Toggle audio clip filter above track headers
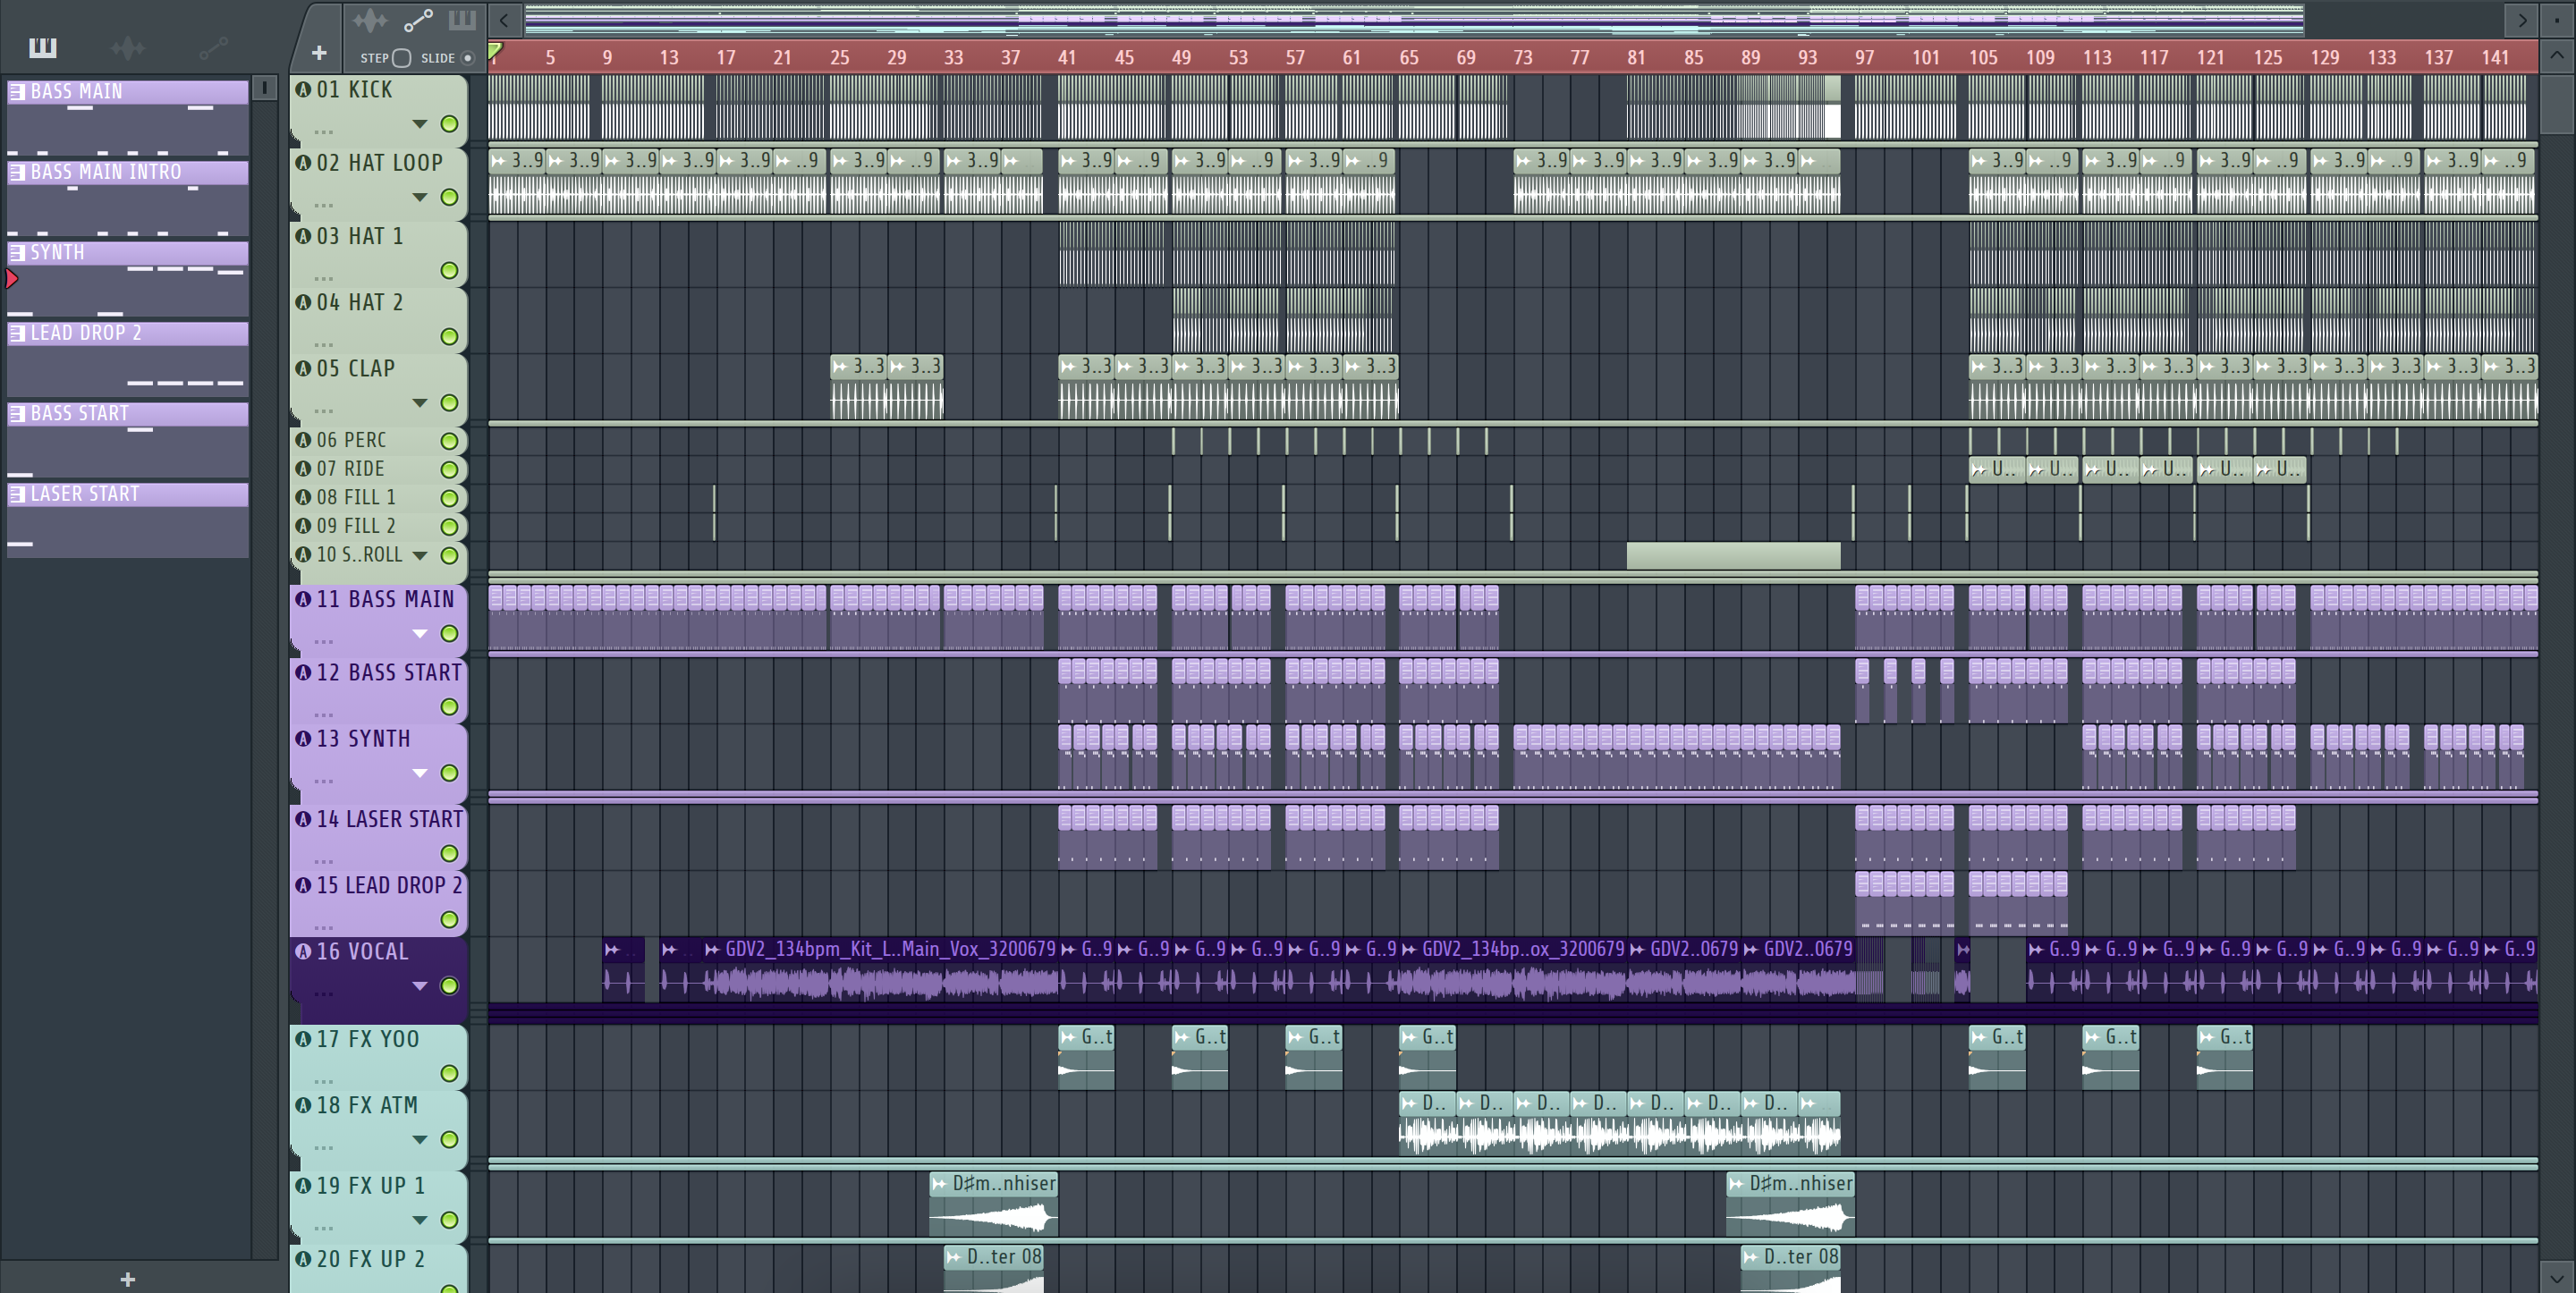 pyautogui.click(x=370, y=20)
